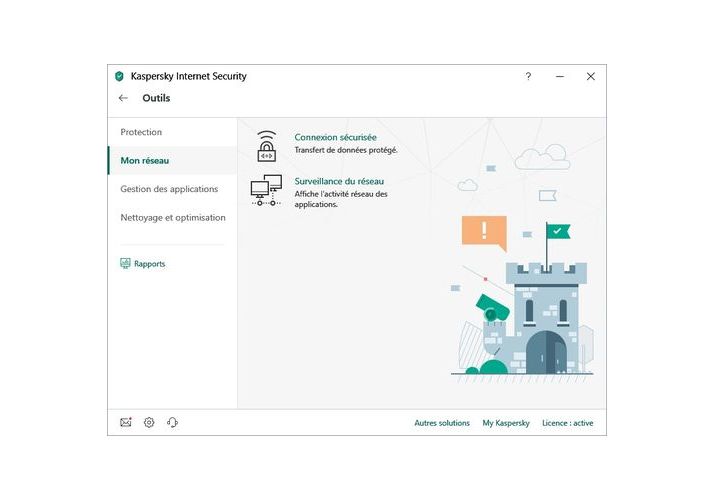
Task: Open the My Kaspersky link
Action: pyautogui.click(x=506, y=423)
